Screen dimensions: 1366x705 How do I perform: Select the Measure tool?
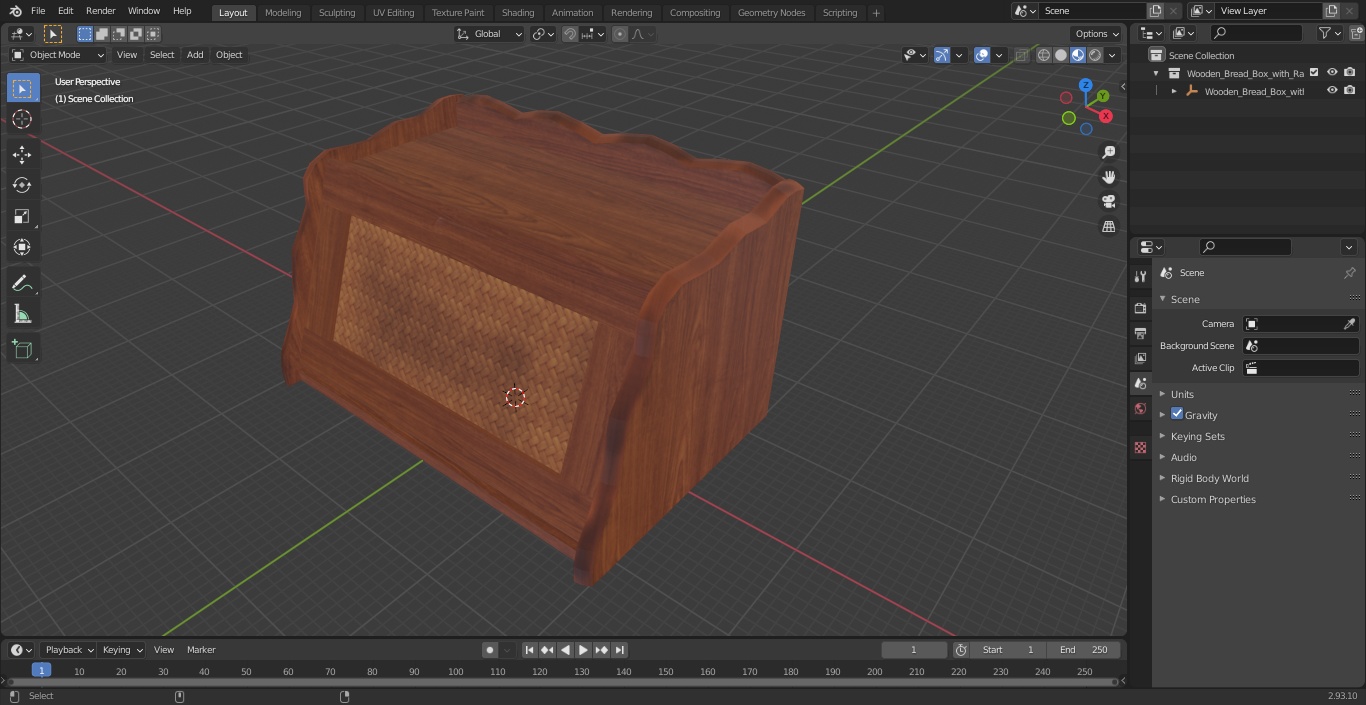click(22, 315)
